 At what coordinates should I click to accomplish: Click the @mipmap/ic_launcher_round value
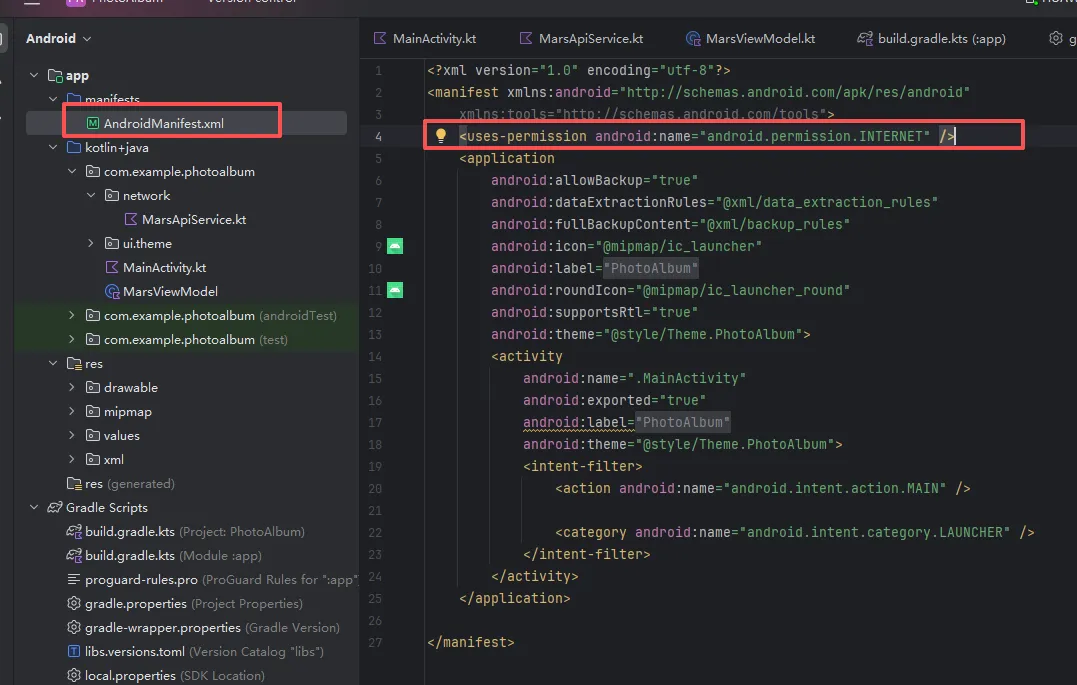click(742, 290)
